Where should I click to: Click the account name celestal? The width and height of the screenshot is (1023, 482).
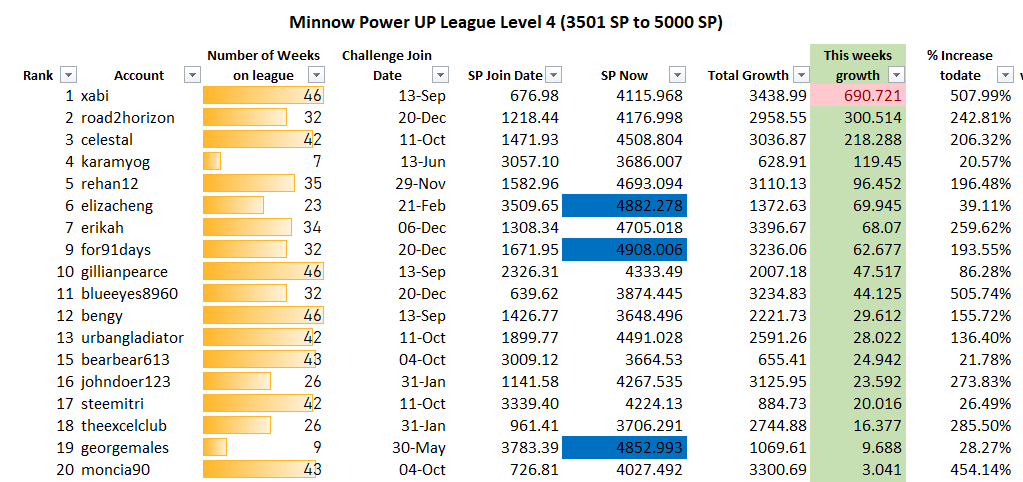coord(107,140)
